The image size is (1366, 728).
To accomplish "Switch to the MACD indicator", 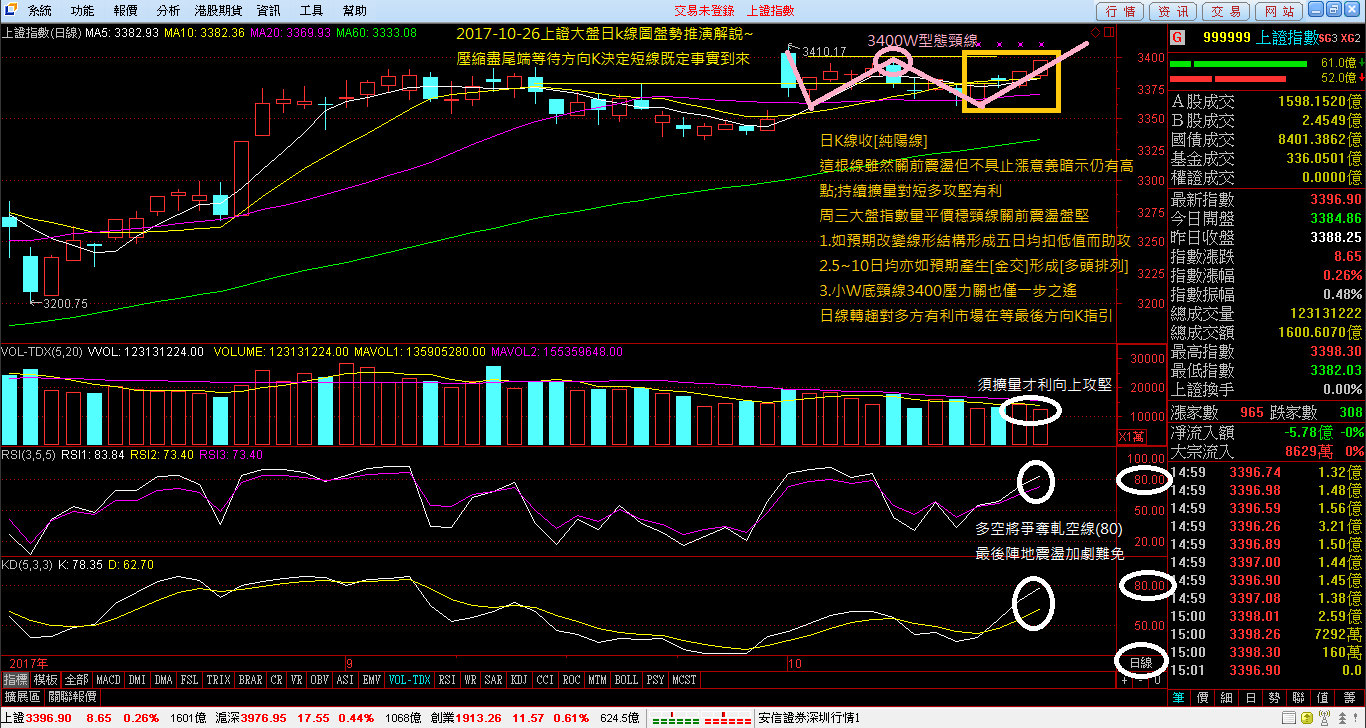I will coord(108,680).
